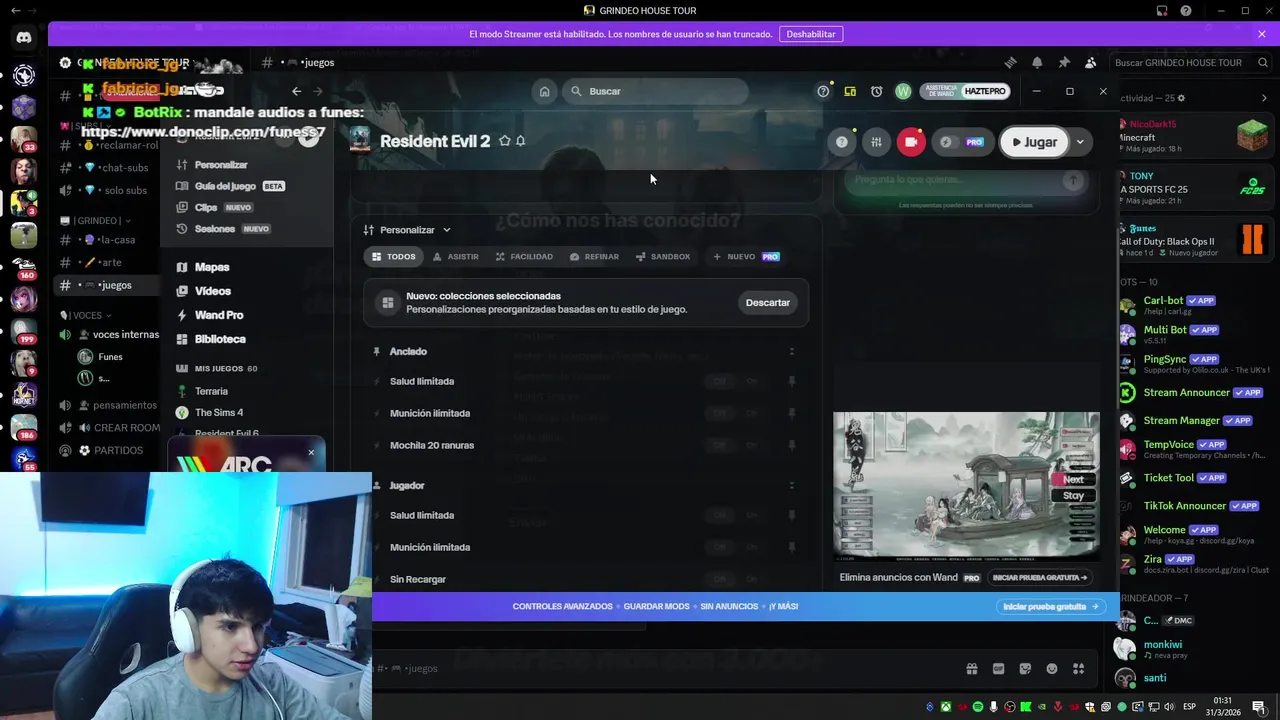
Task: Toggle Munición ilimitada under Jugador
Action: pyautogui.click(x=735, y=547)
